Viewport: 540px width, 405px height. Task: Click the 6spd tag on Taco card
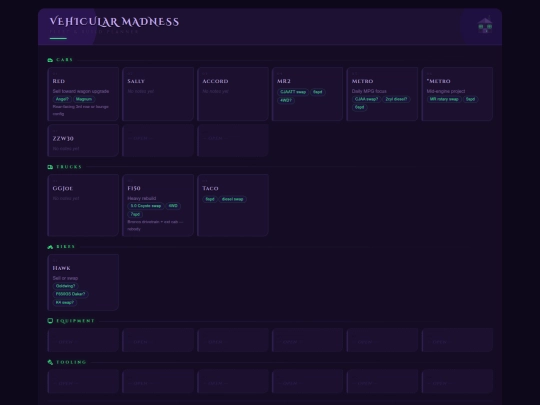[x=210, y=199]
